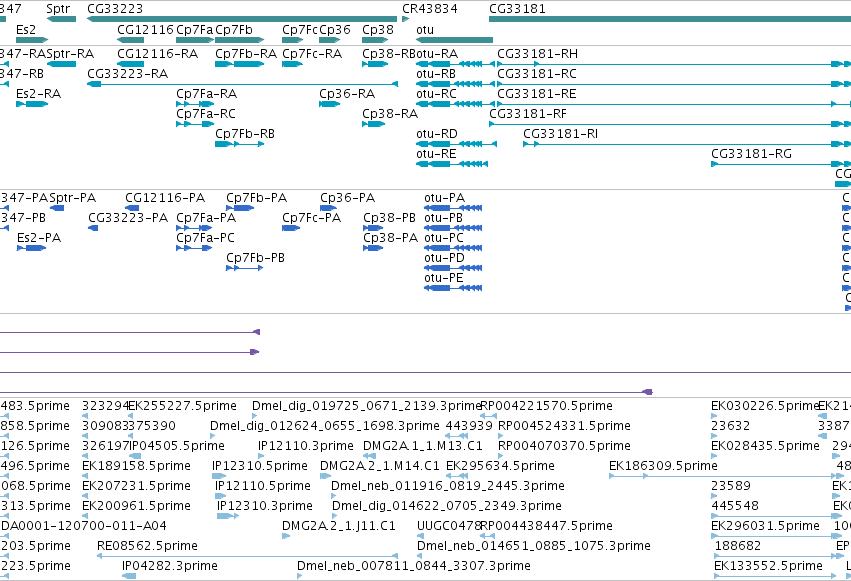
Task: Select EST label Dmel_dig_012624_0655_1698.3prime
Action: tap(325, 426)
